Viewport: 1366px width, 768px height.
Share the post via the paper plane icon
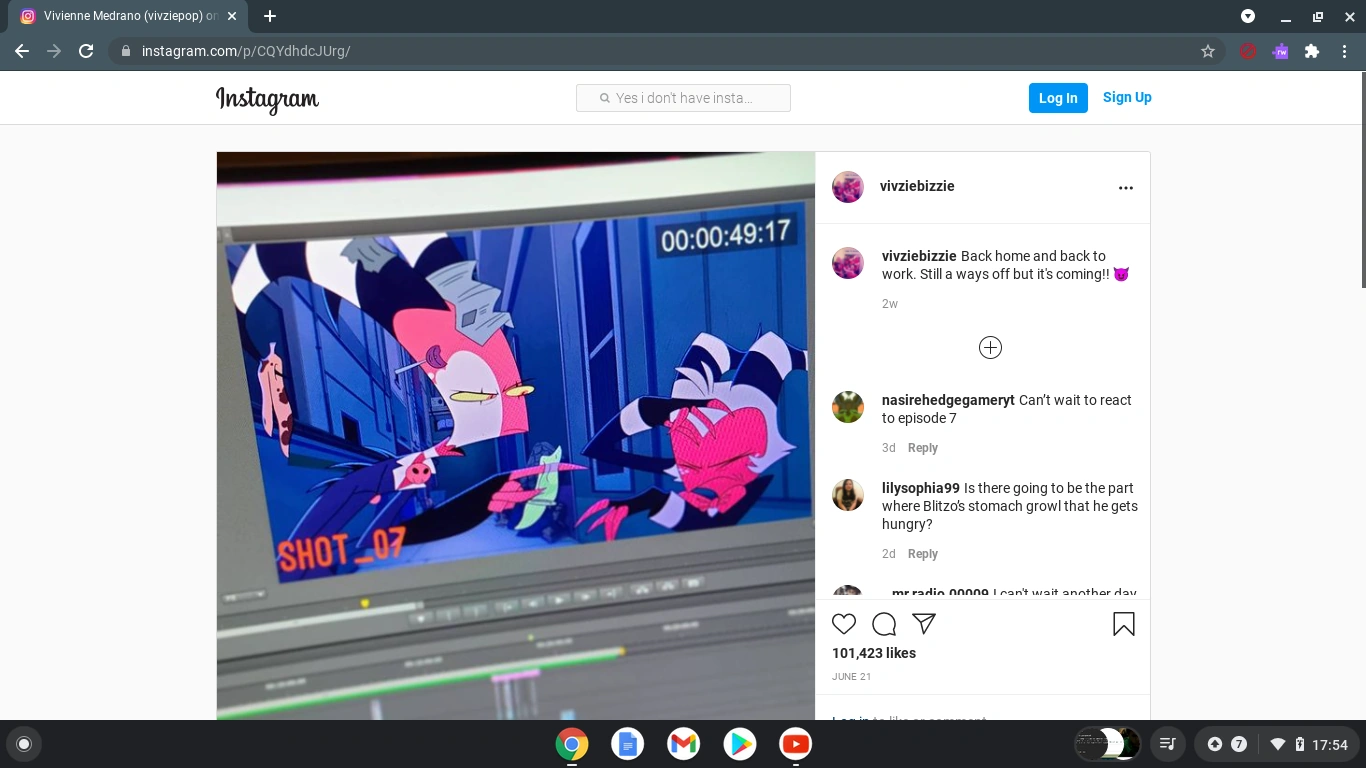[924, 623]
